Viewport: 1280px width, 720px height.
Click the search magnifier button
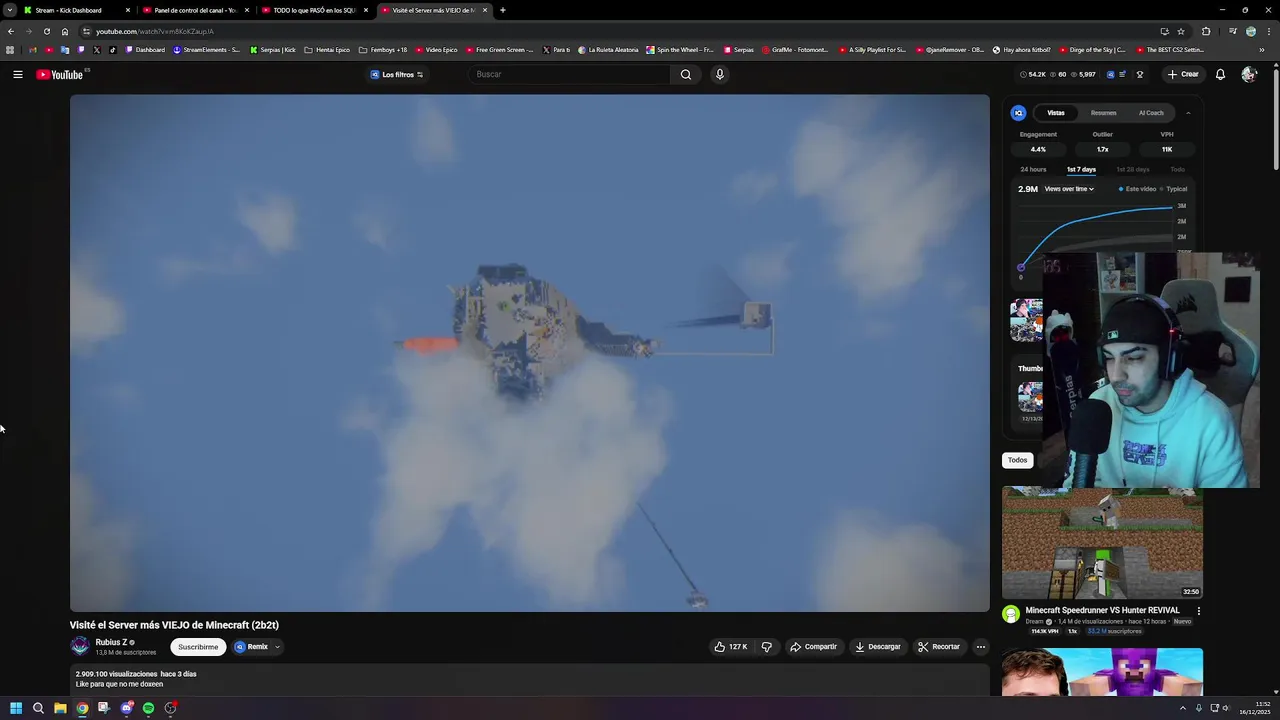coord(686,74)
